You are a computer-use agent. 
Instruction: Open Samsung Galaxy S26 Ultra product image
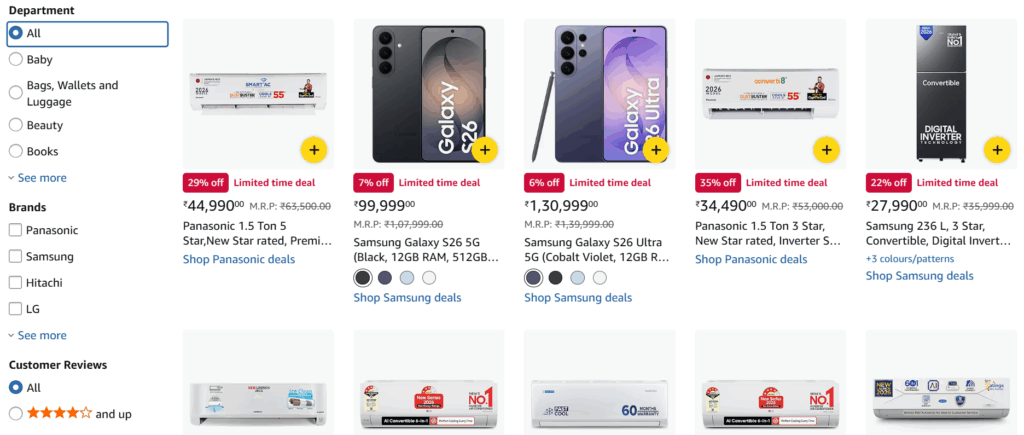598,94
